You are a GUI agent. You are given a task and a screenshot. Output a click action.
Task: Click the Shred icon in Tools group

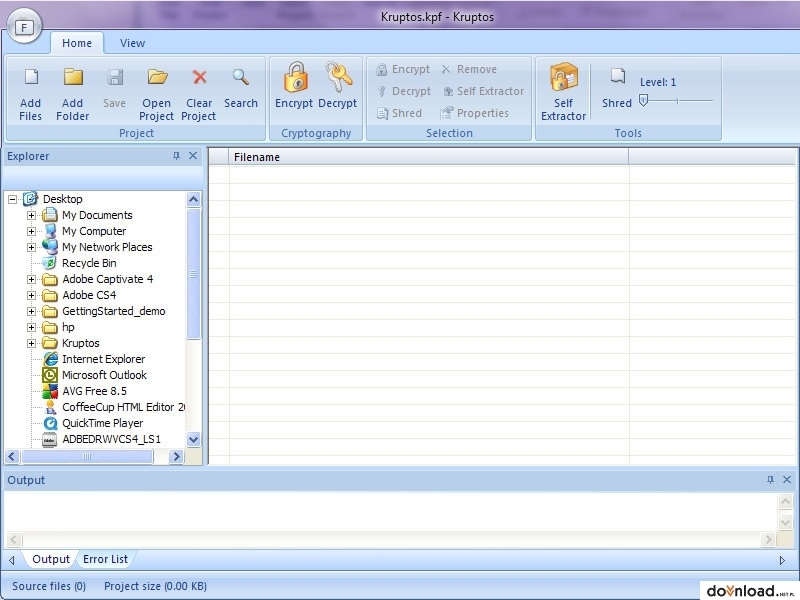point(618,77)
